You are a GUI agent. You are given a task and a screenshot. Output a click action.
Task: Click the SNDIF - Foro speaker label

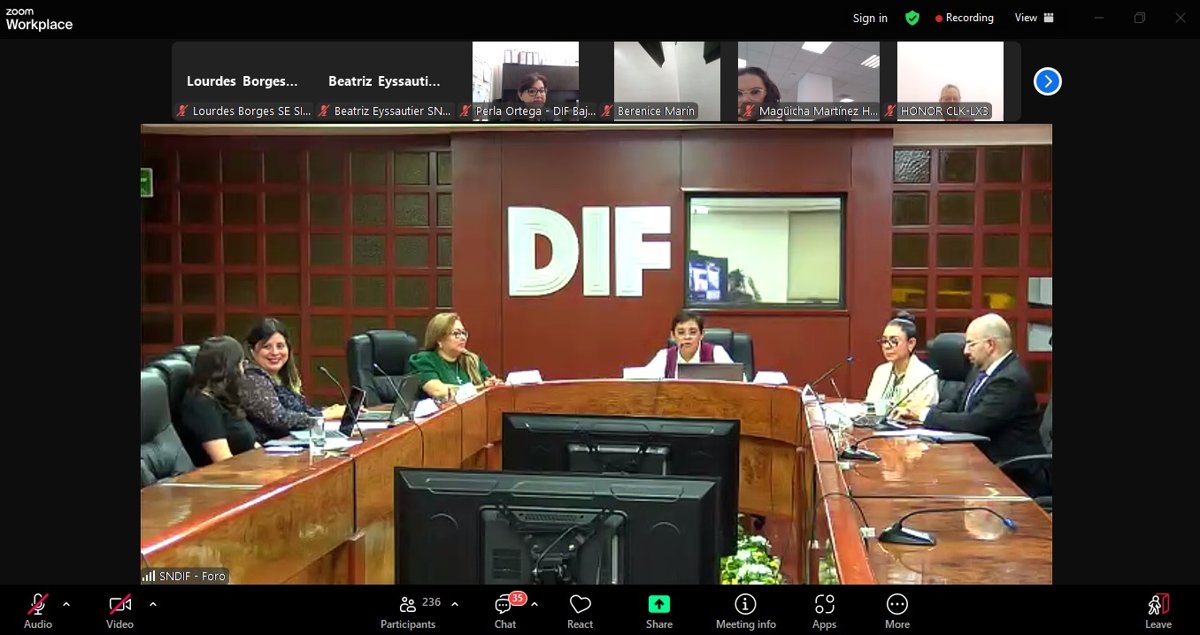(185, 576)
